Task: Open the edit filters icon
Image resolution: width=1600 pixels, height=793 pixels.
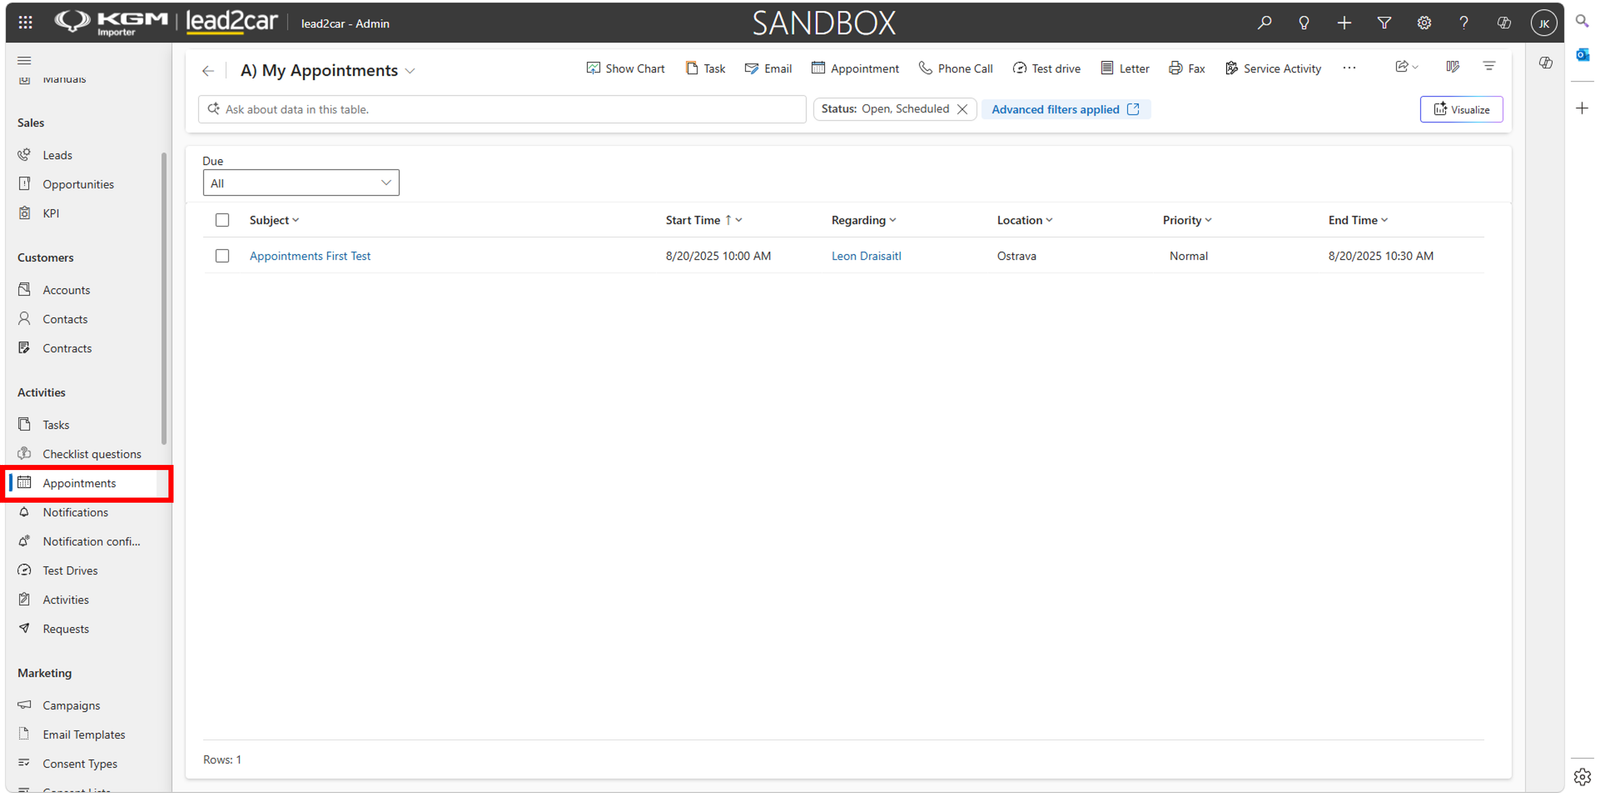Action: pyautogui.click(x=1489, y=67)
